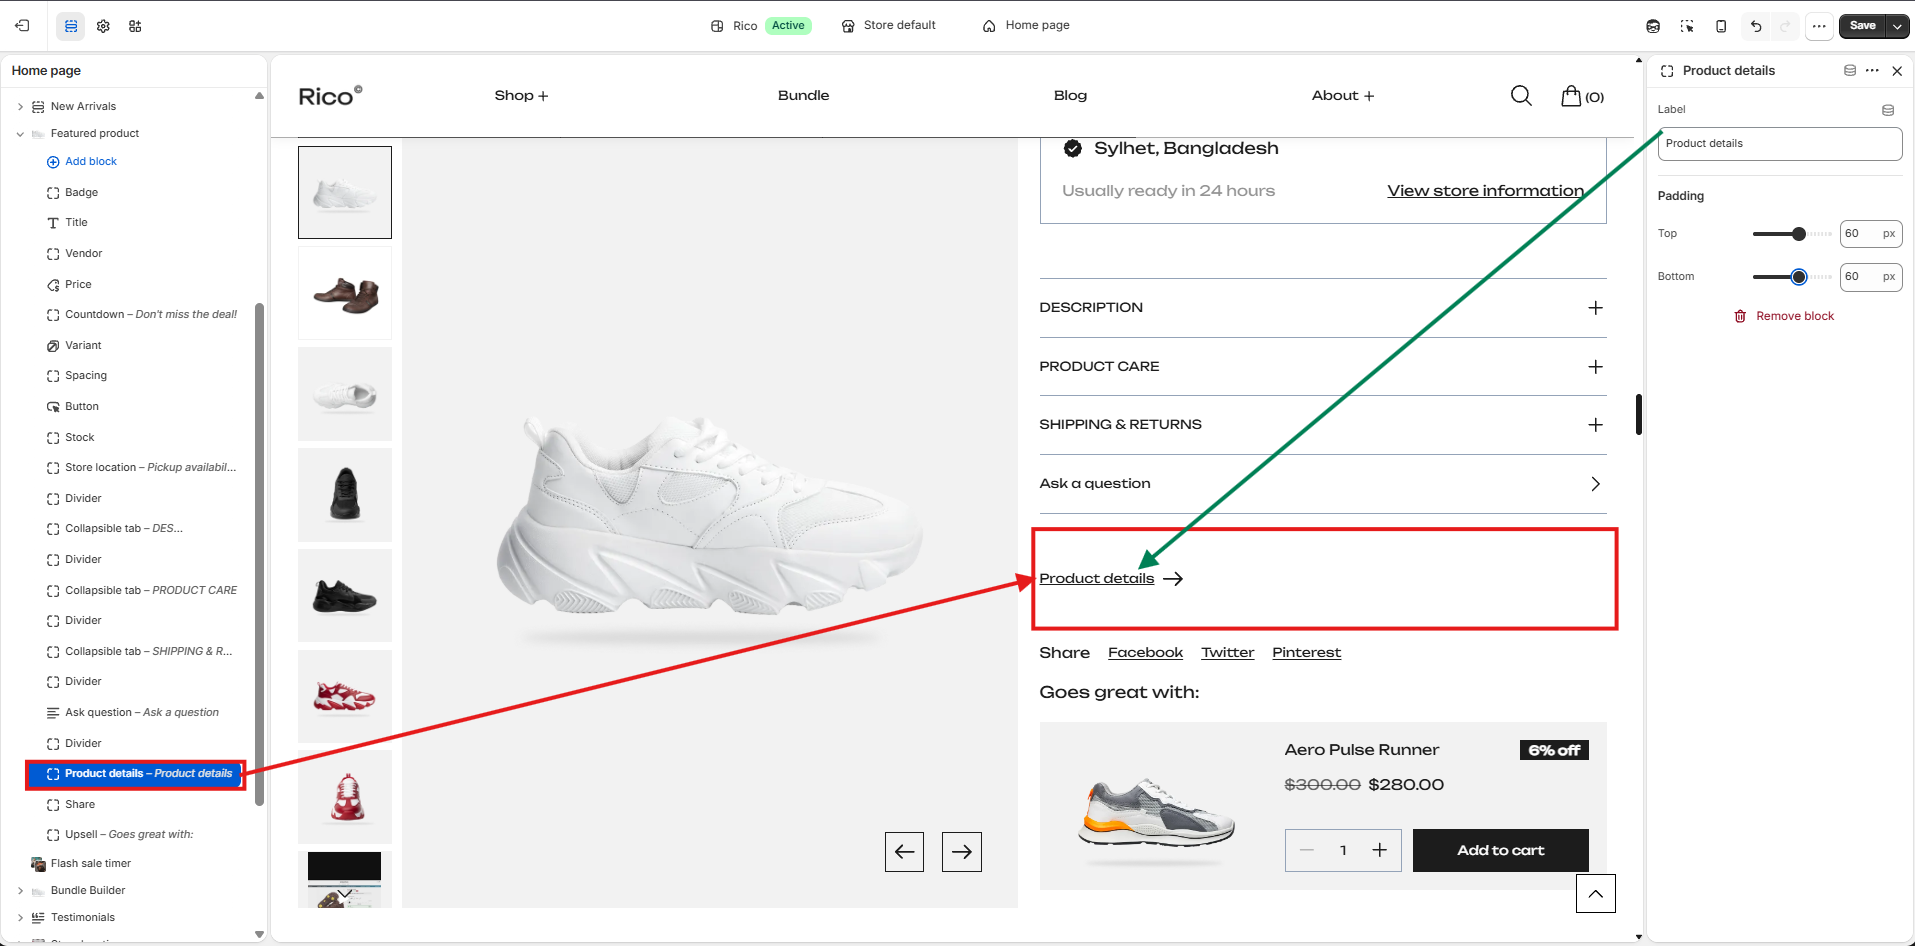Click the back-to-top arrow button
Screen dimensions: 1915x946
tap(1596, 894)
